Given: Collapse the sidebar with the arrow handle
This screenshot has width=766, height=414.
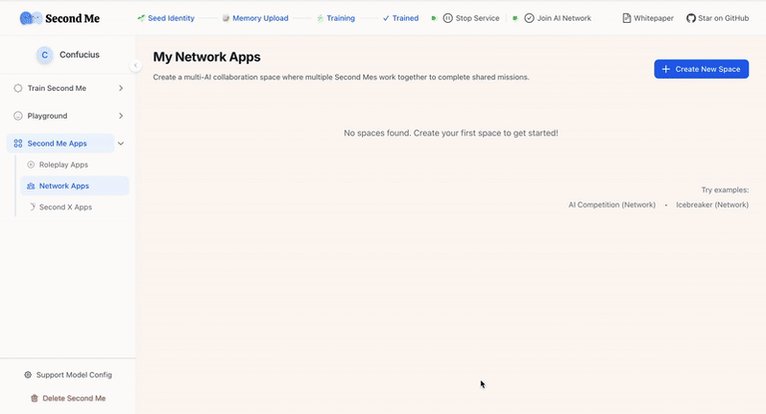Looking at the screenshot, I should [135, 65].
